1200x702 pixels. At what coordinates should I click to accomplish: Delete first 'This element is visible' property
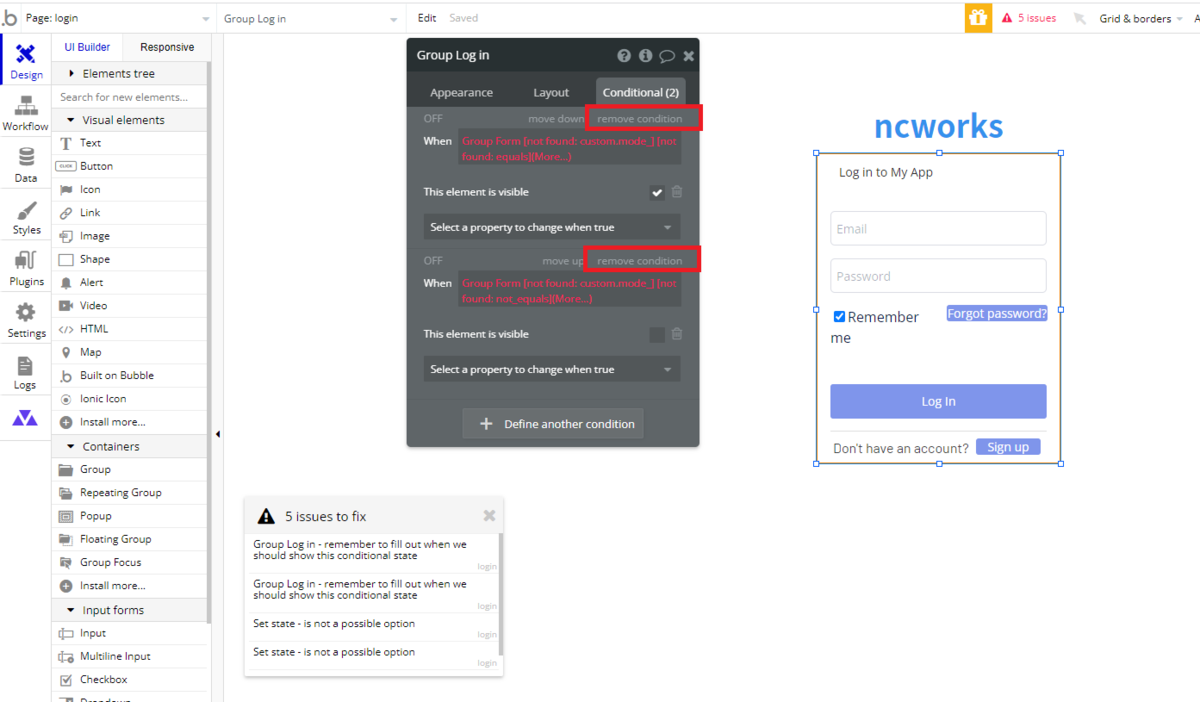pos(677,192)
